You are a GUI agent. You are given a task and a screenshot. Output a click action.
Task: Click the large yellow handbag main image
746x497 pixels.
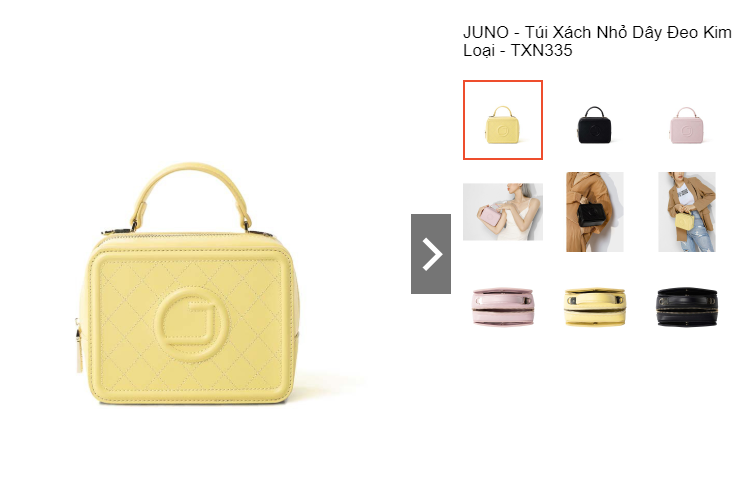(x=189, y=283)
